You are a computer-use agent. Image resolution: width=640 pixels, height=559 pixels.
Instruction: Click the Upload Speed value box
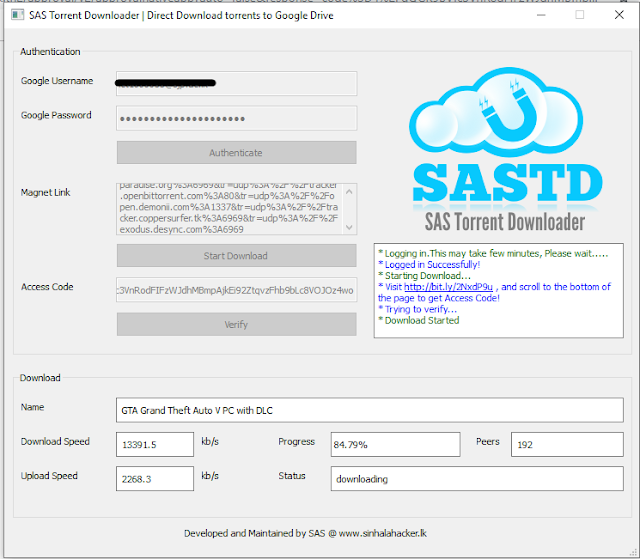(x=154, y=479)
